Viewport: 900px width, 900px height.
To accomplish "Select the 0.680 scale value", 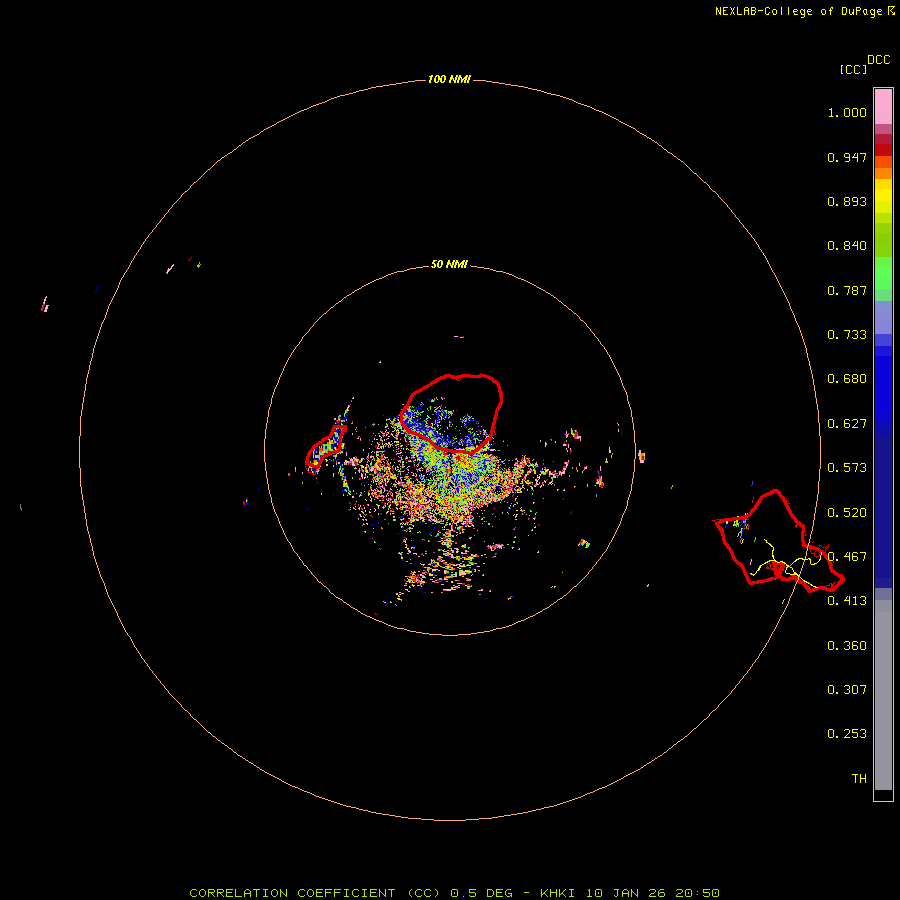I will click(847, 379).
